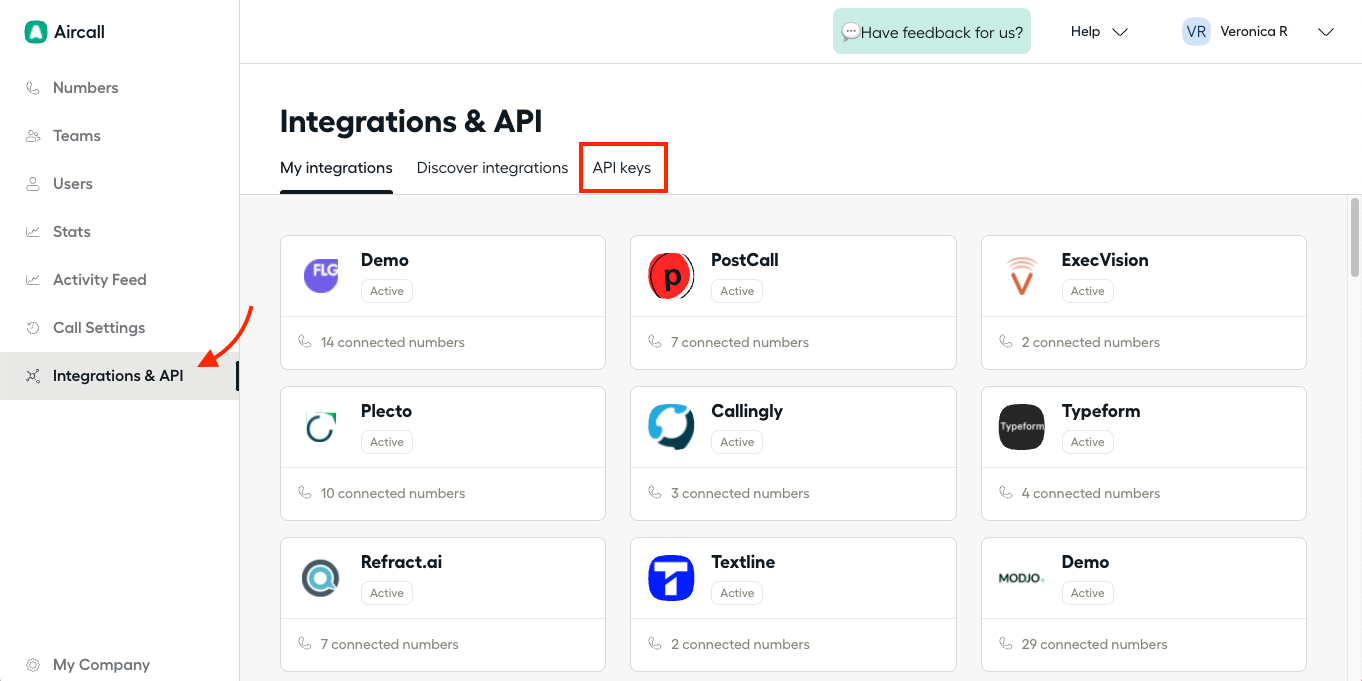
Task: Click the Integrations & API page heading
Action: coord(411,121)
